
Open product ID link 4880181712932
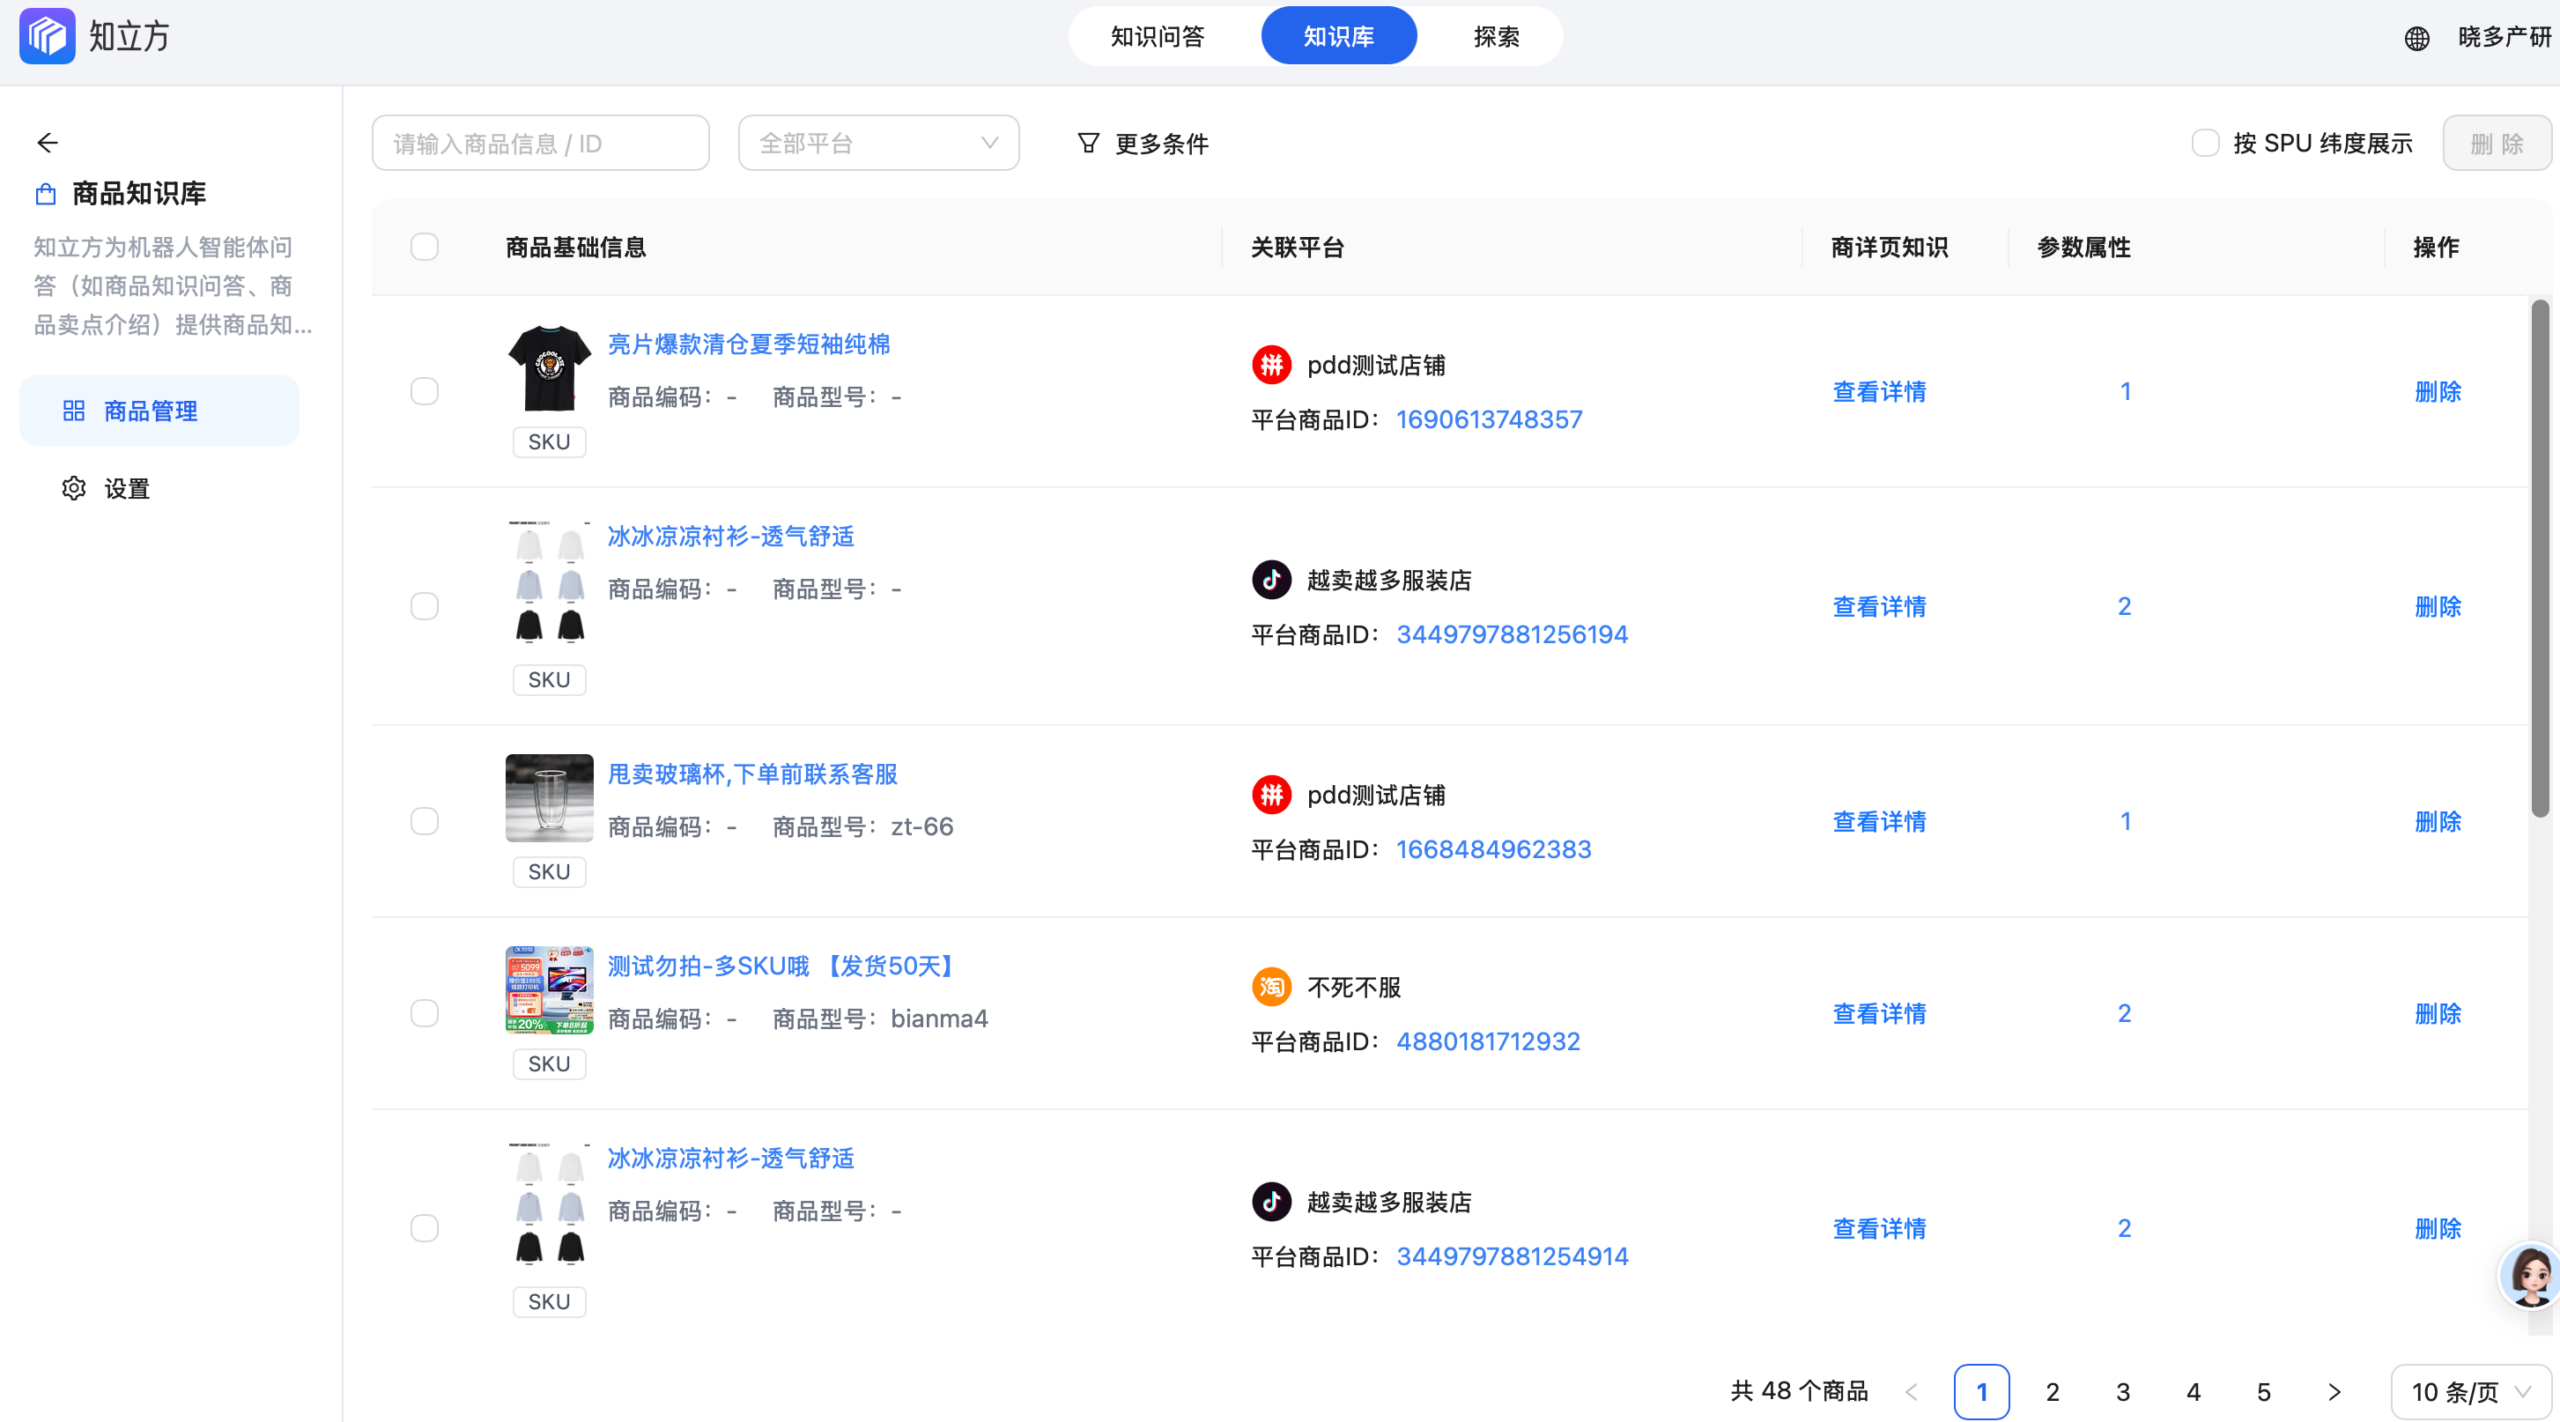pyautogui.click(x=1487, y=1040)
